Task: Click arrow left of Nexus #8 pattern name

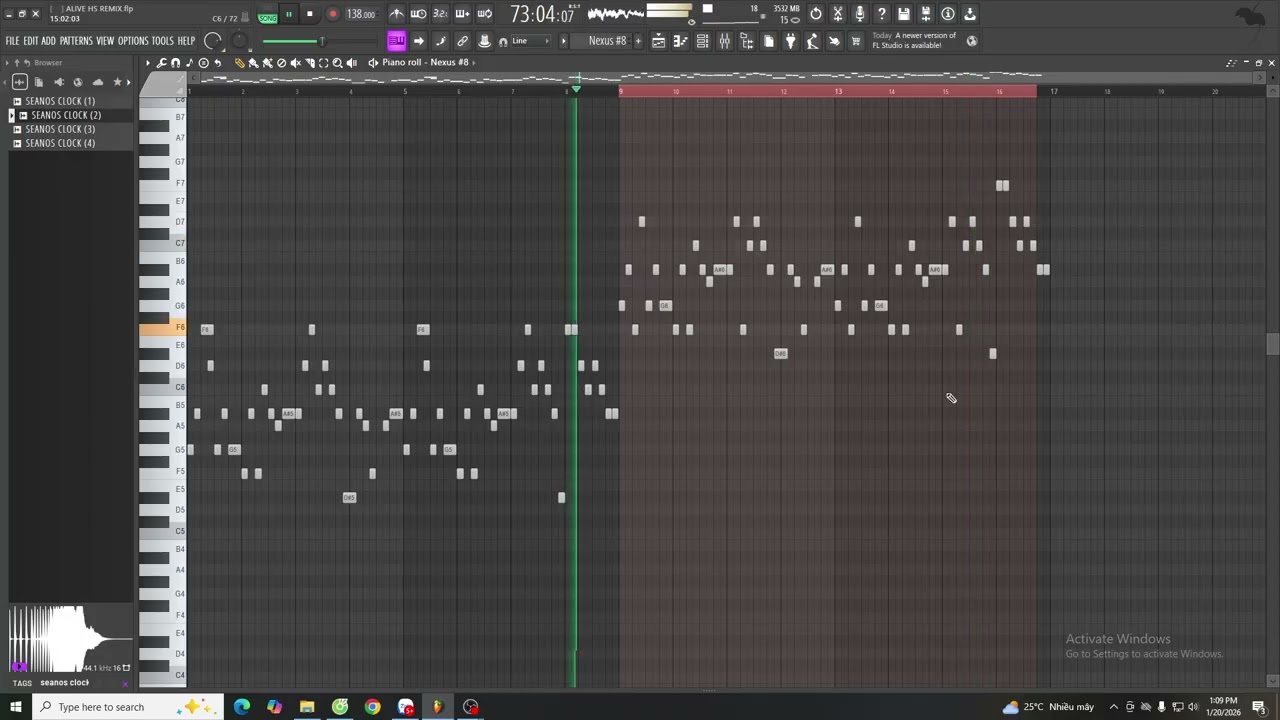Action: click(x=563, y=41)
